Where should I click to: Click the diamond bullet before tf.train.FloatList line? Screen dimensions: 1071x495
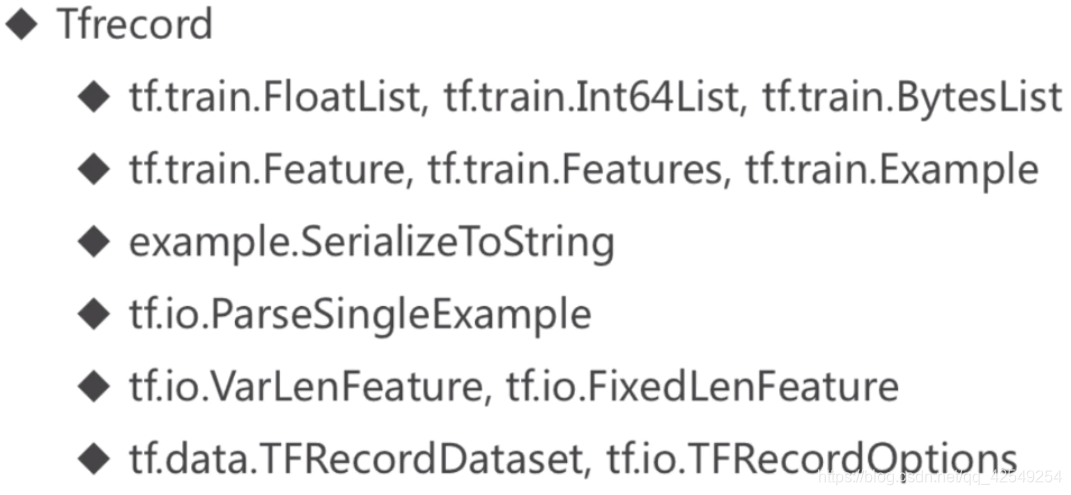(94, 99)
